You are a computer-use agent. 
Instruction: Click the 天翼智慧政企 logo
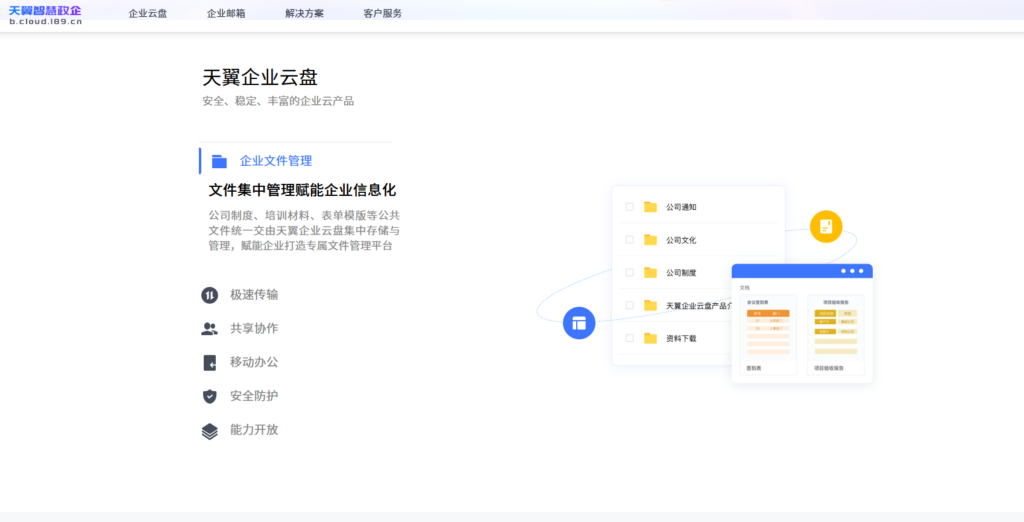(x=45, y=14)
